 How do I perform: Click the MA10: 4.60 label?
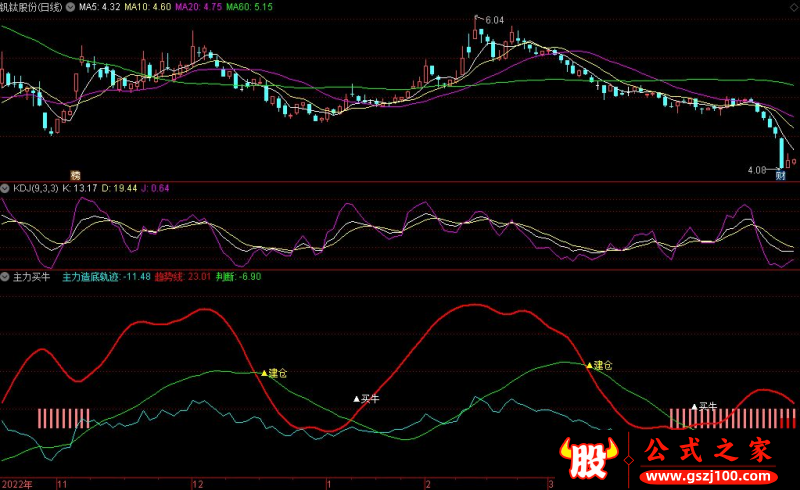tap(147, 7)
